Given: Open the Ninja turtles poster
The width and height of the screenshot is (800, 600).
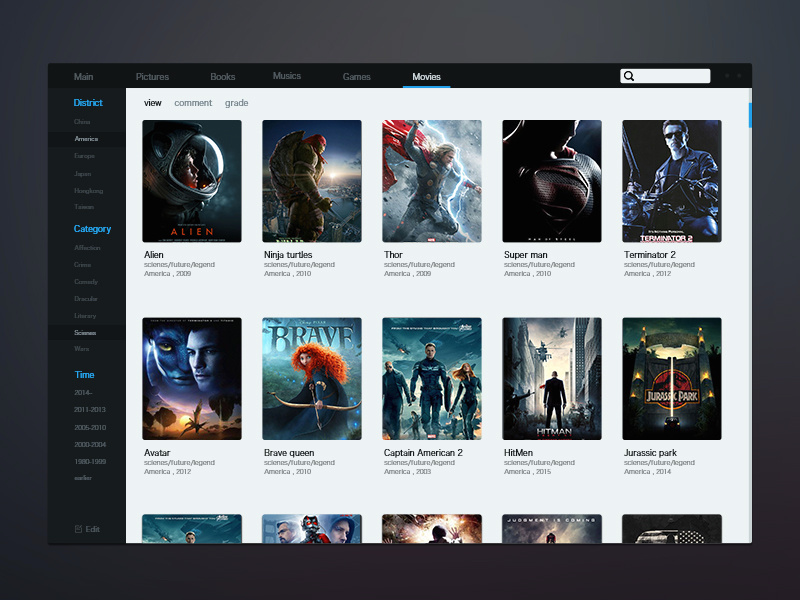Looking at the screenshot, I should [x=312, y=181].
